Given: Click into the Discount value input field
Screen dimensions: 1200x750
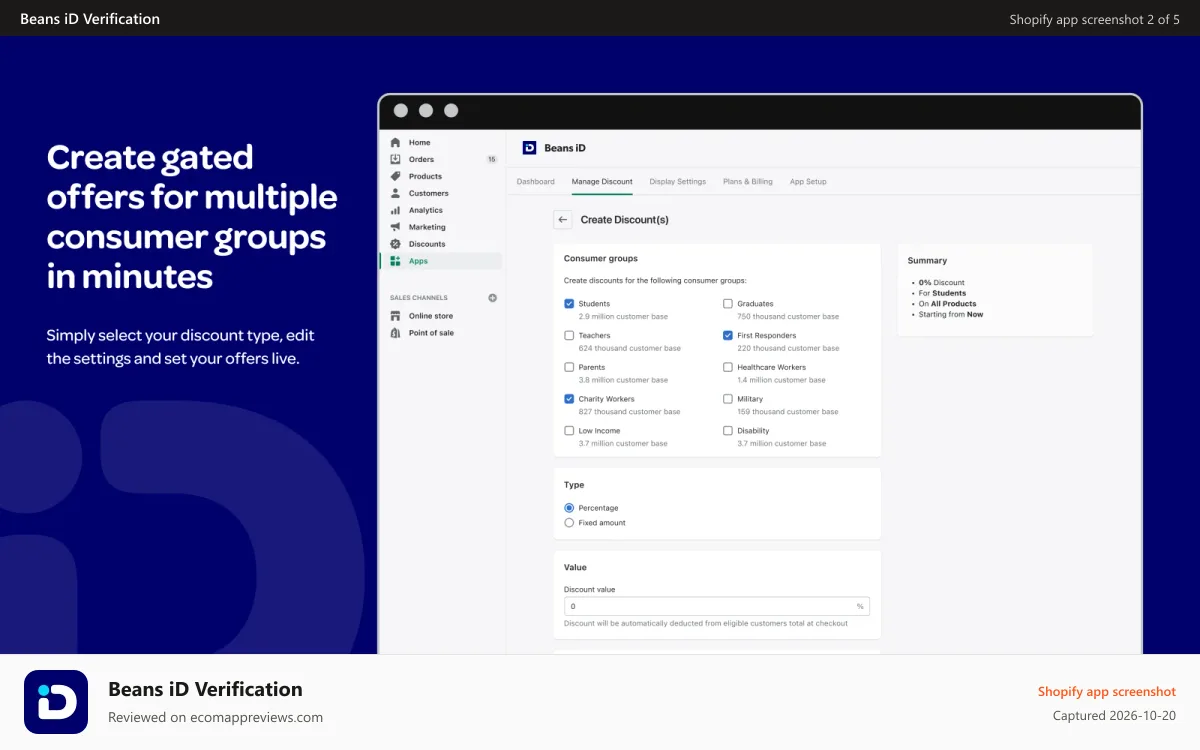Looking at the screenshot, I should click(716, 606).
